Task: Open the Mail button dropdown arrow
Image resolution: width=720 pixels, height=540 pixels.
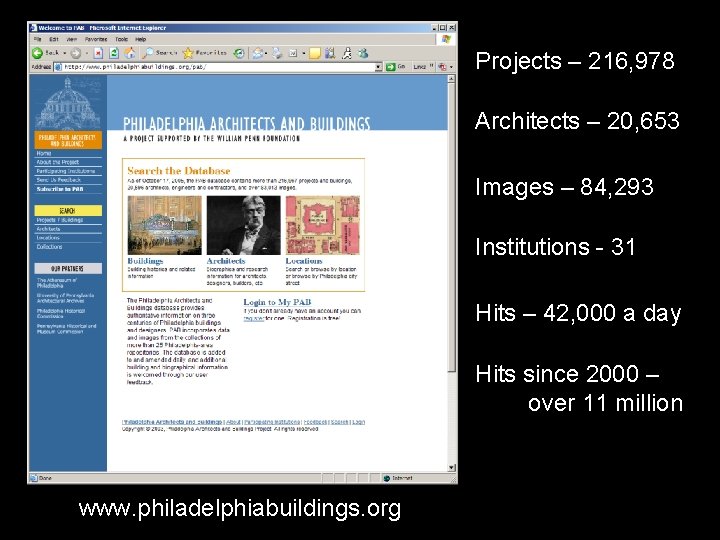Action: (x=266, y=53)
